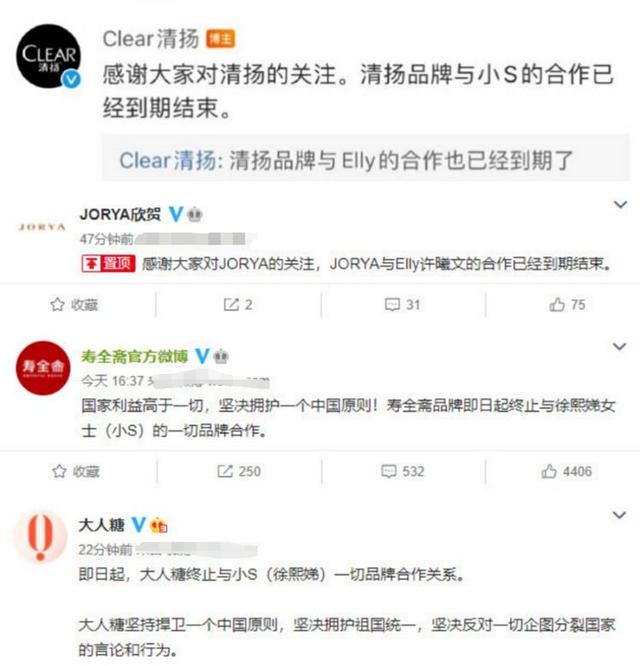The height and width of the screenshot is (666, 640).
Task: Like the JORYA post with 75 likes
Action: pos(567,305)
